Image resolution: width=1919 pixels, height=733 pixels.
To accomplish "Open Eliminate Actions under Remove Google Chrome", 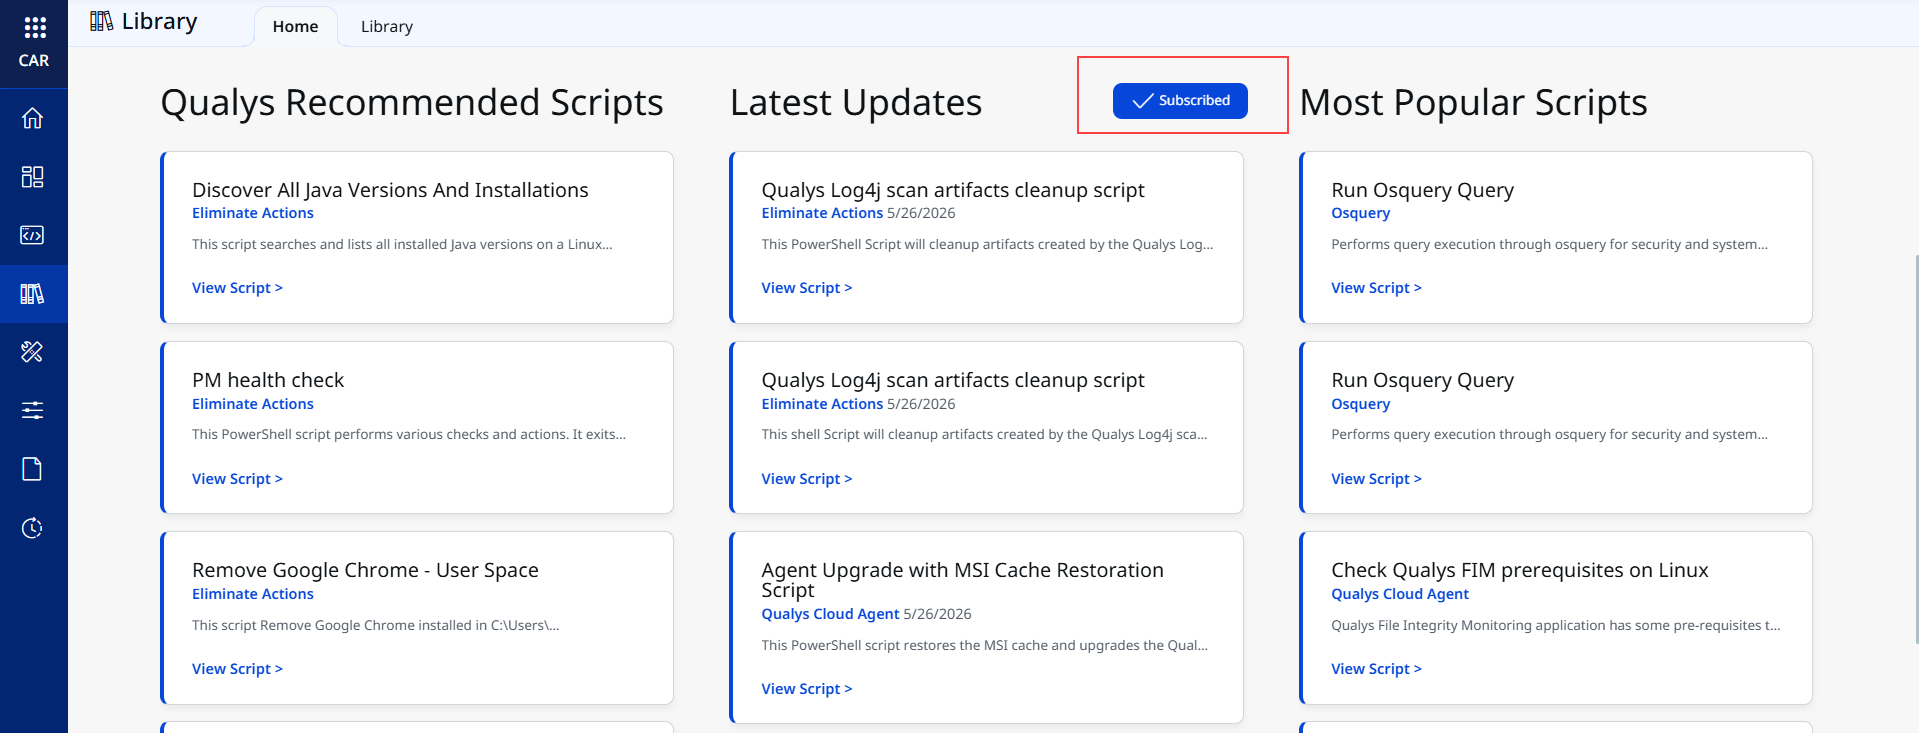I will point(253,594).
